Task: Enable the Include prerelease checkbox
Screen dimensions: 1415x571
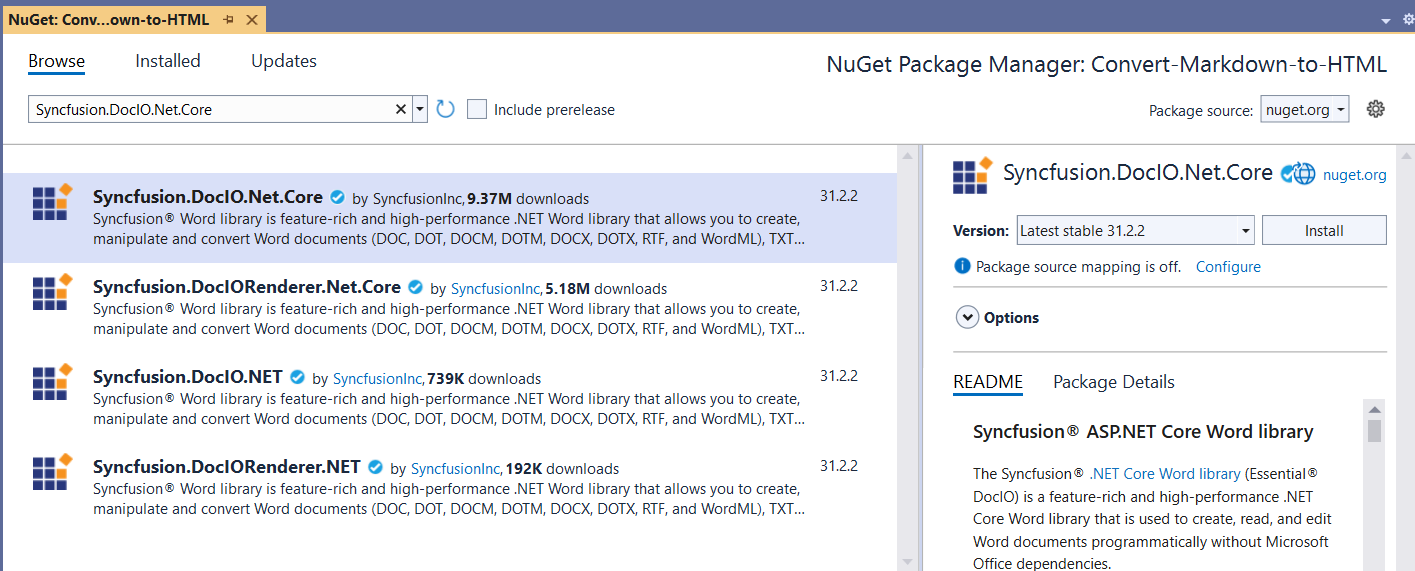Action: point(477,109)
